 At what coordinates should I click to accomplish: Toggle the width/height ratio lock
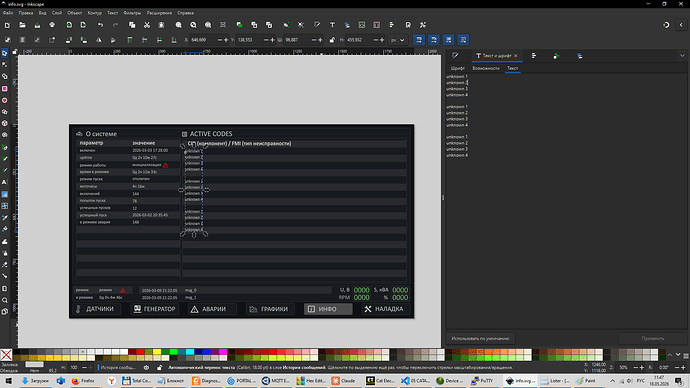click(x=332, y=40)
